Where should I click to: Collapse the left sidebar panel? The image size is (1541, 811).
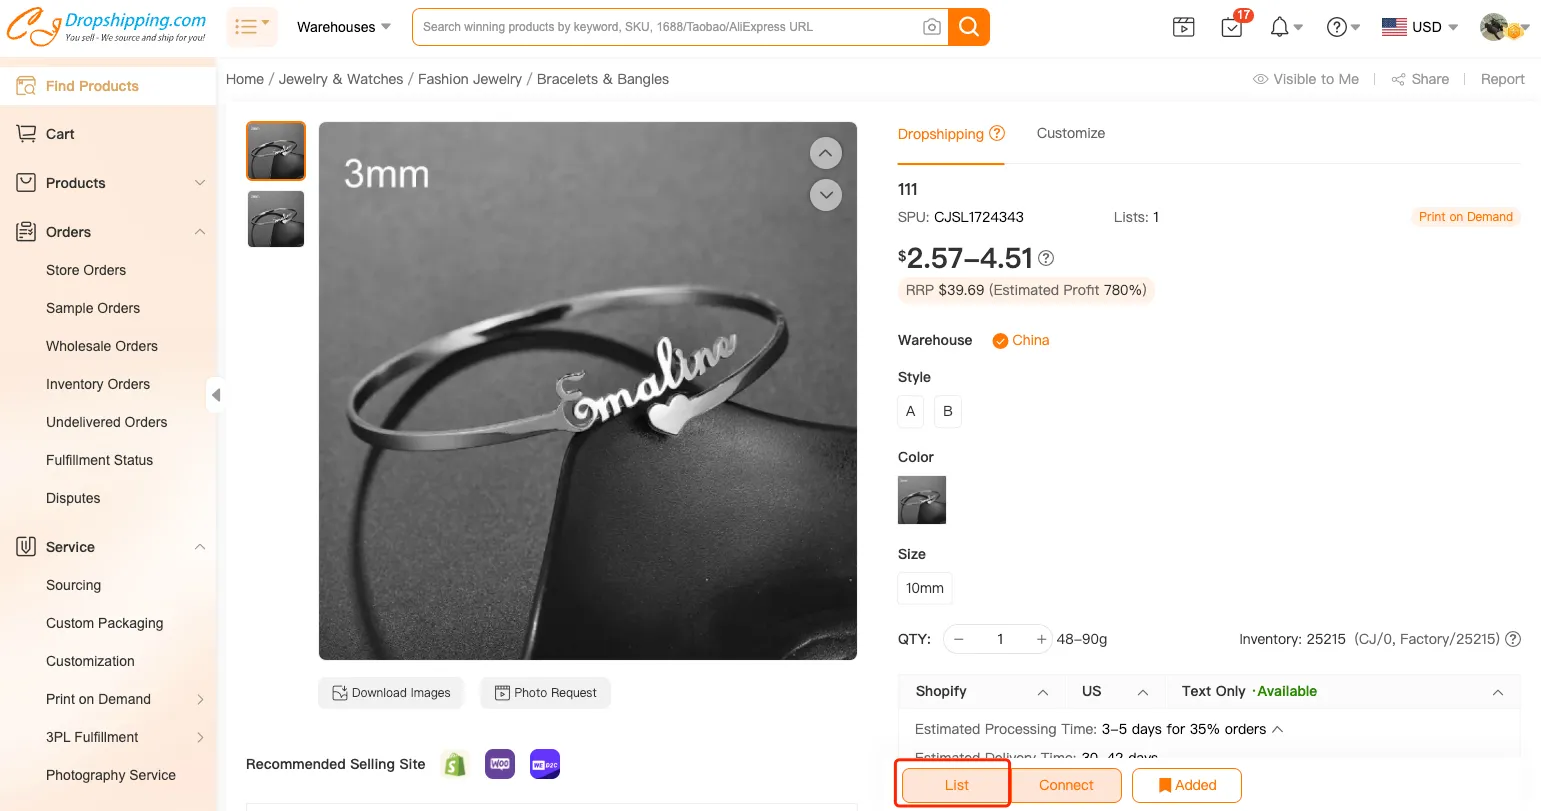215,395
